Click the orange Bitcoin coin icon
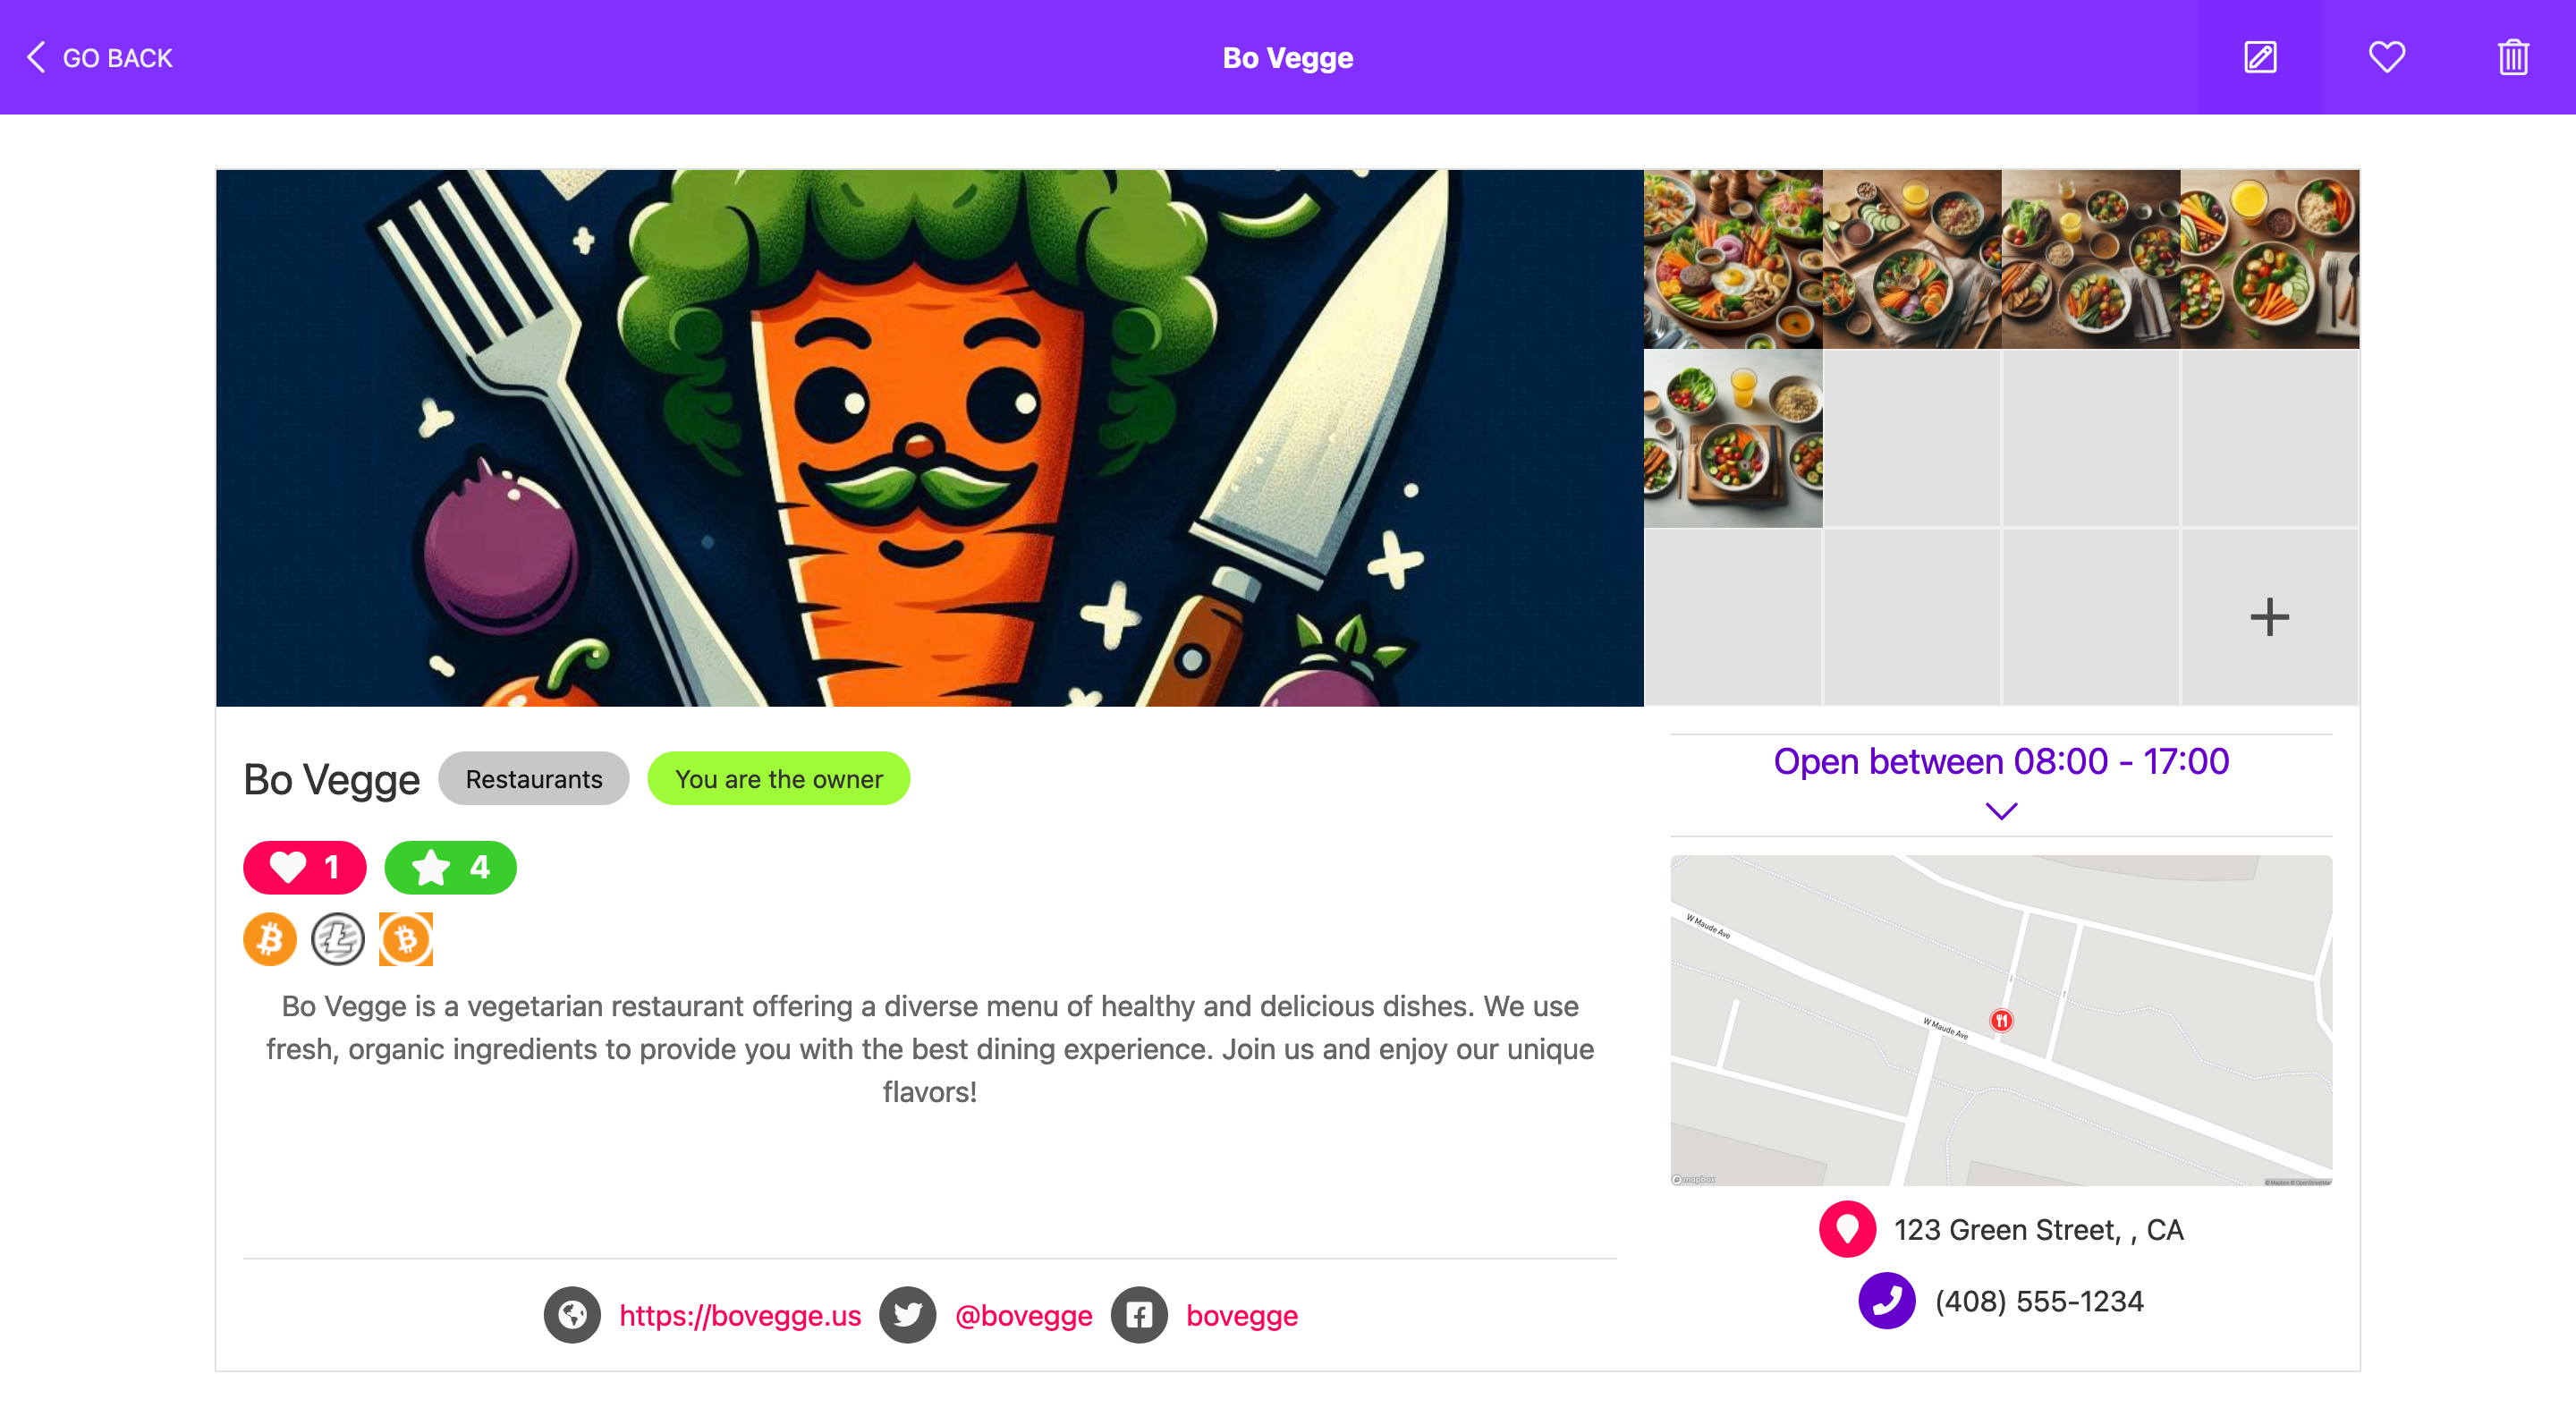 (270, 939)
